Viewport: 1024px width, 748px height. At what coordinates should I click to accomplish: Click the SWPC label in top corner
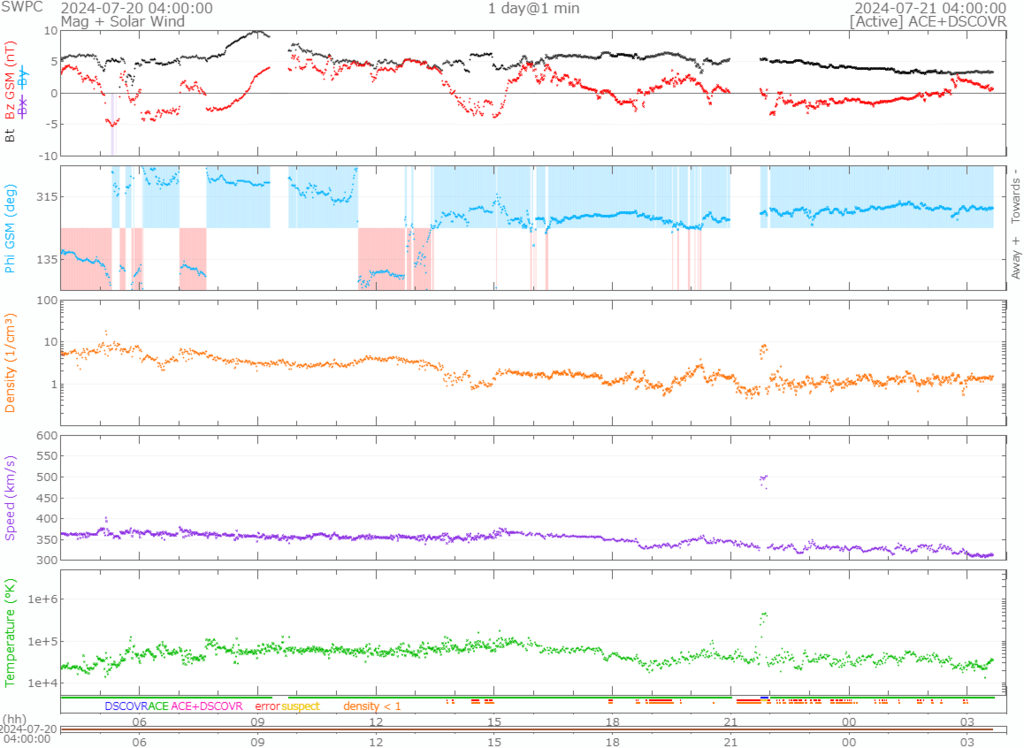coord(22,8)
